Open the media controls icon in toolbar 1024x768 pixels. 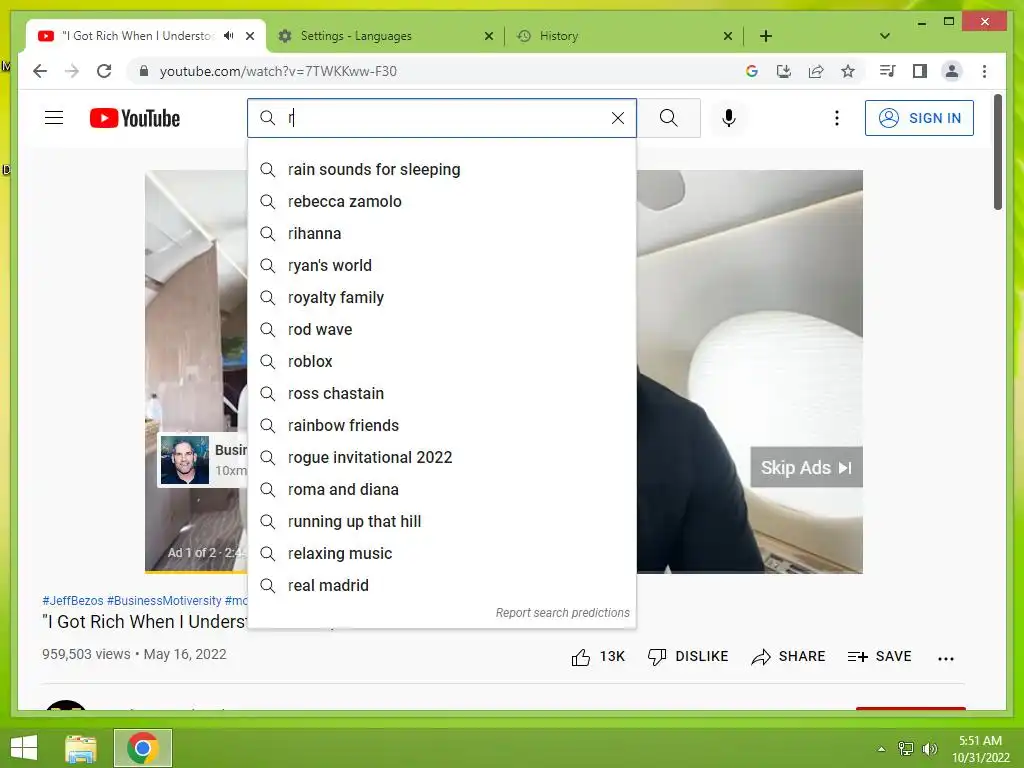(x=887, y=71)
